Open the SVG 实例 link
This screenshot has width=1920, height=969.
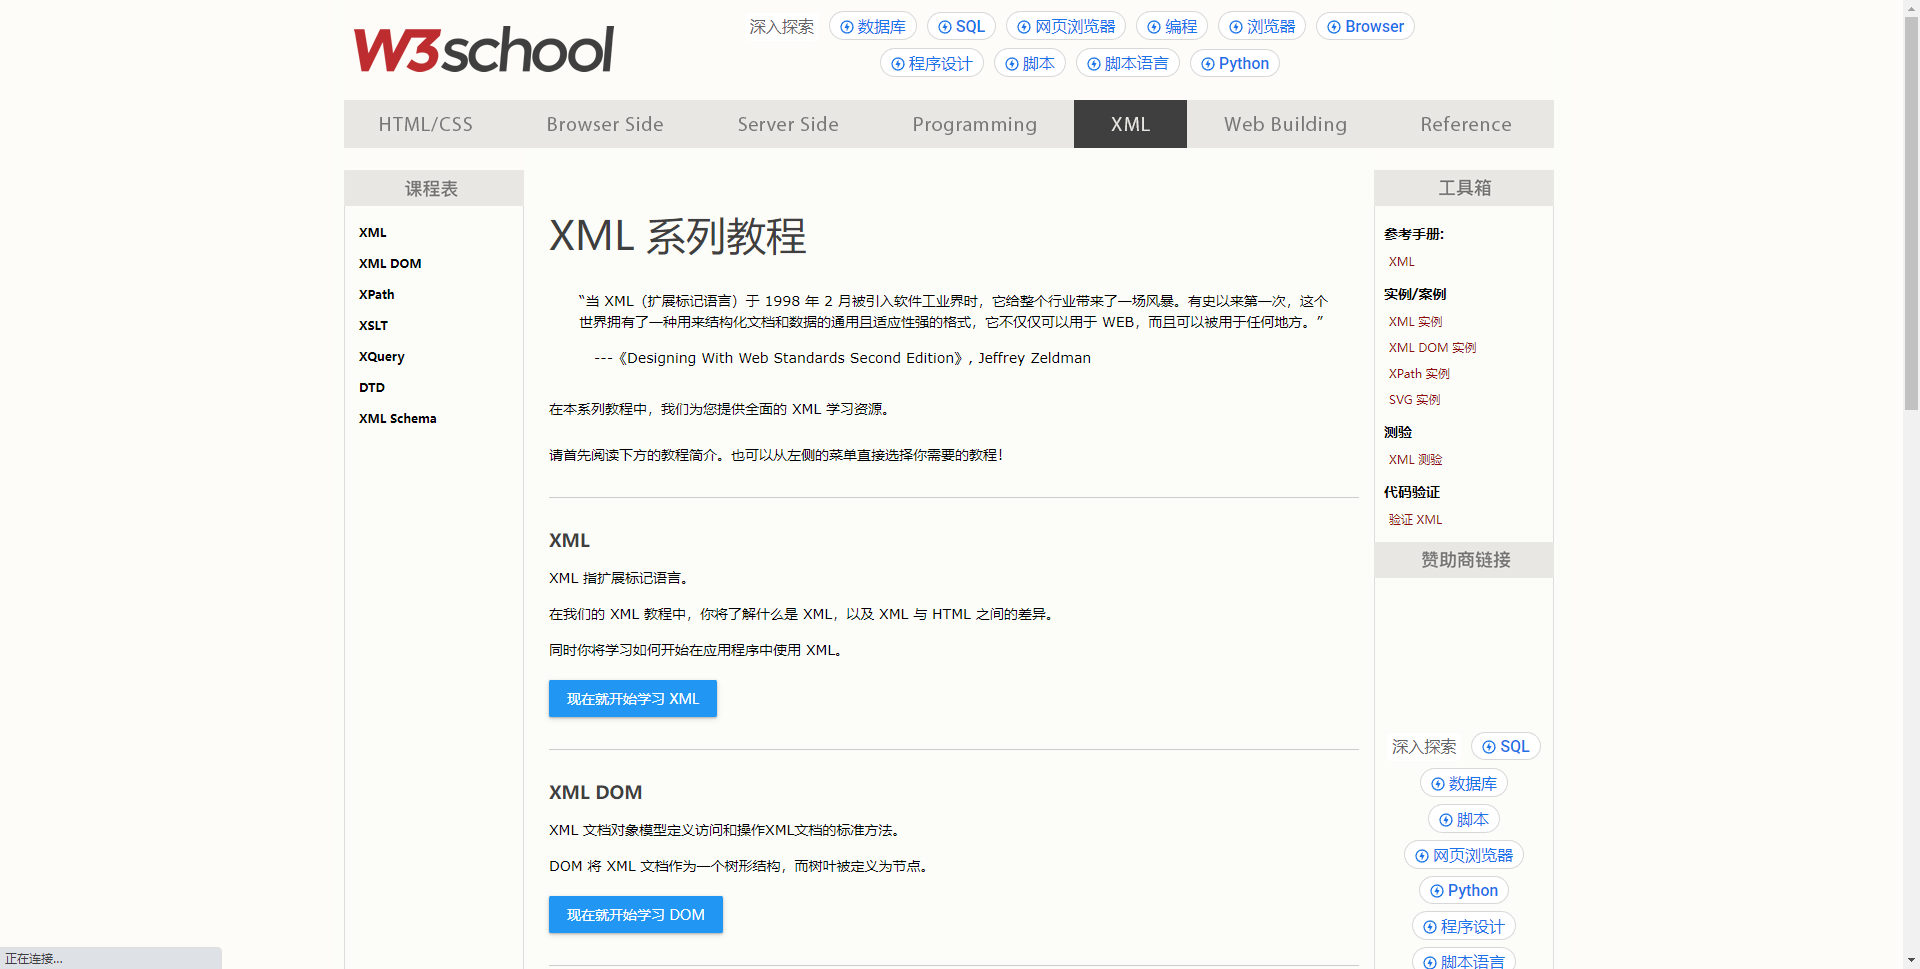1414,400
